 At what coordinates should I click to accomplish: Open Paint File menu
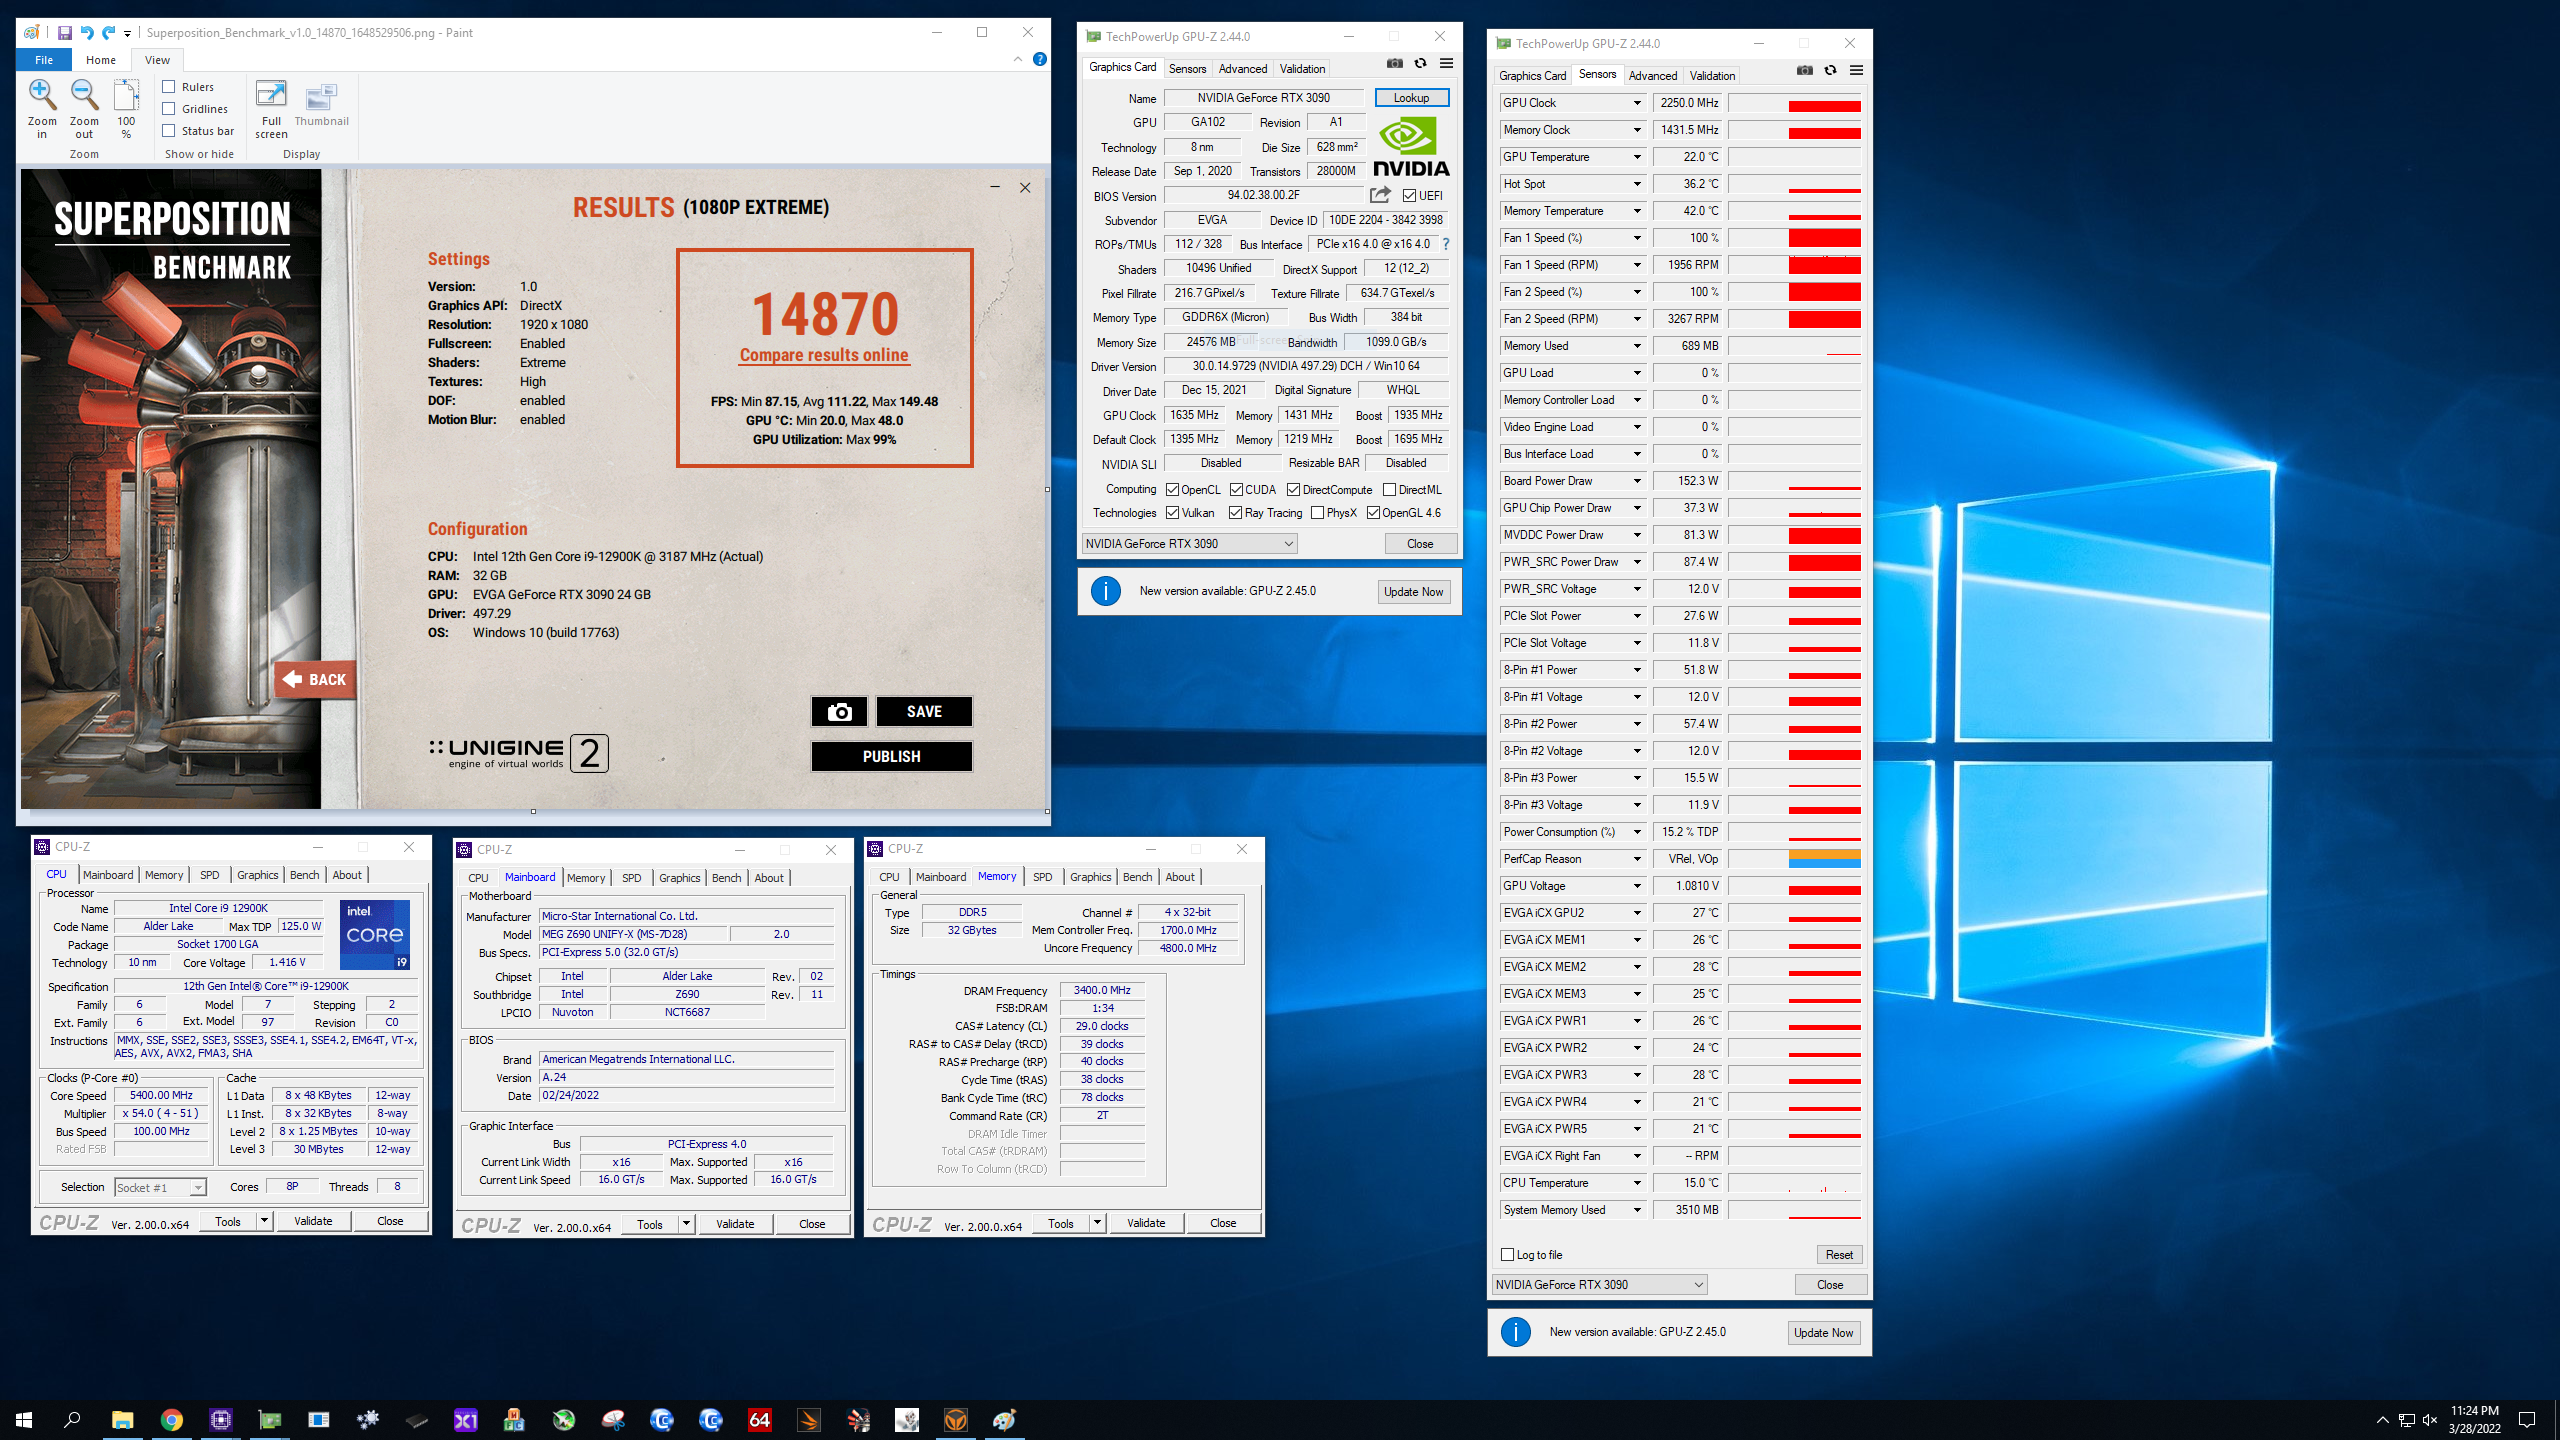44,60
